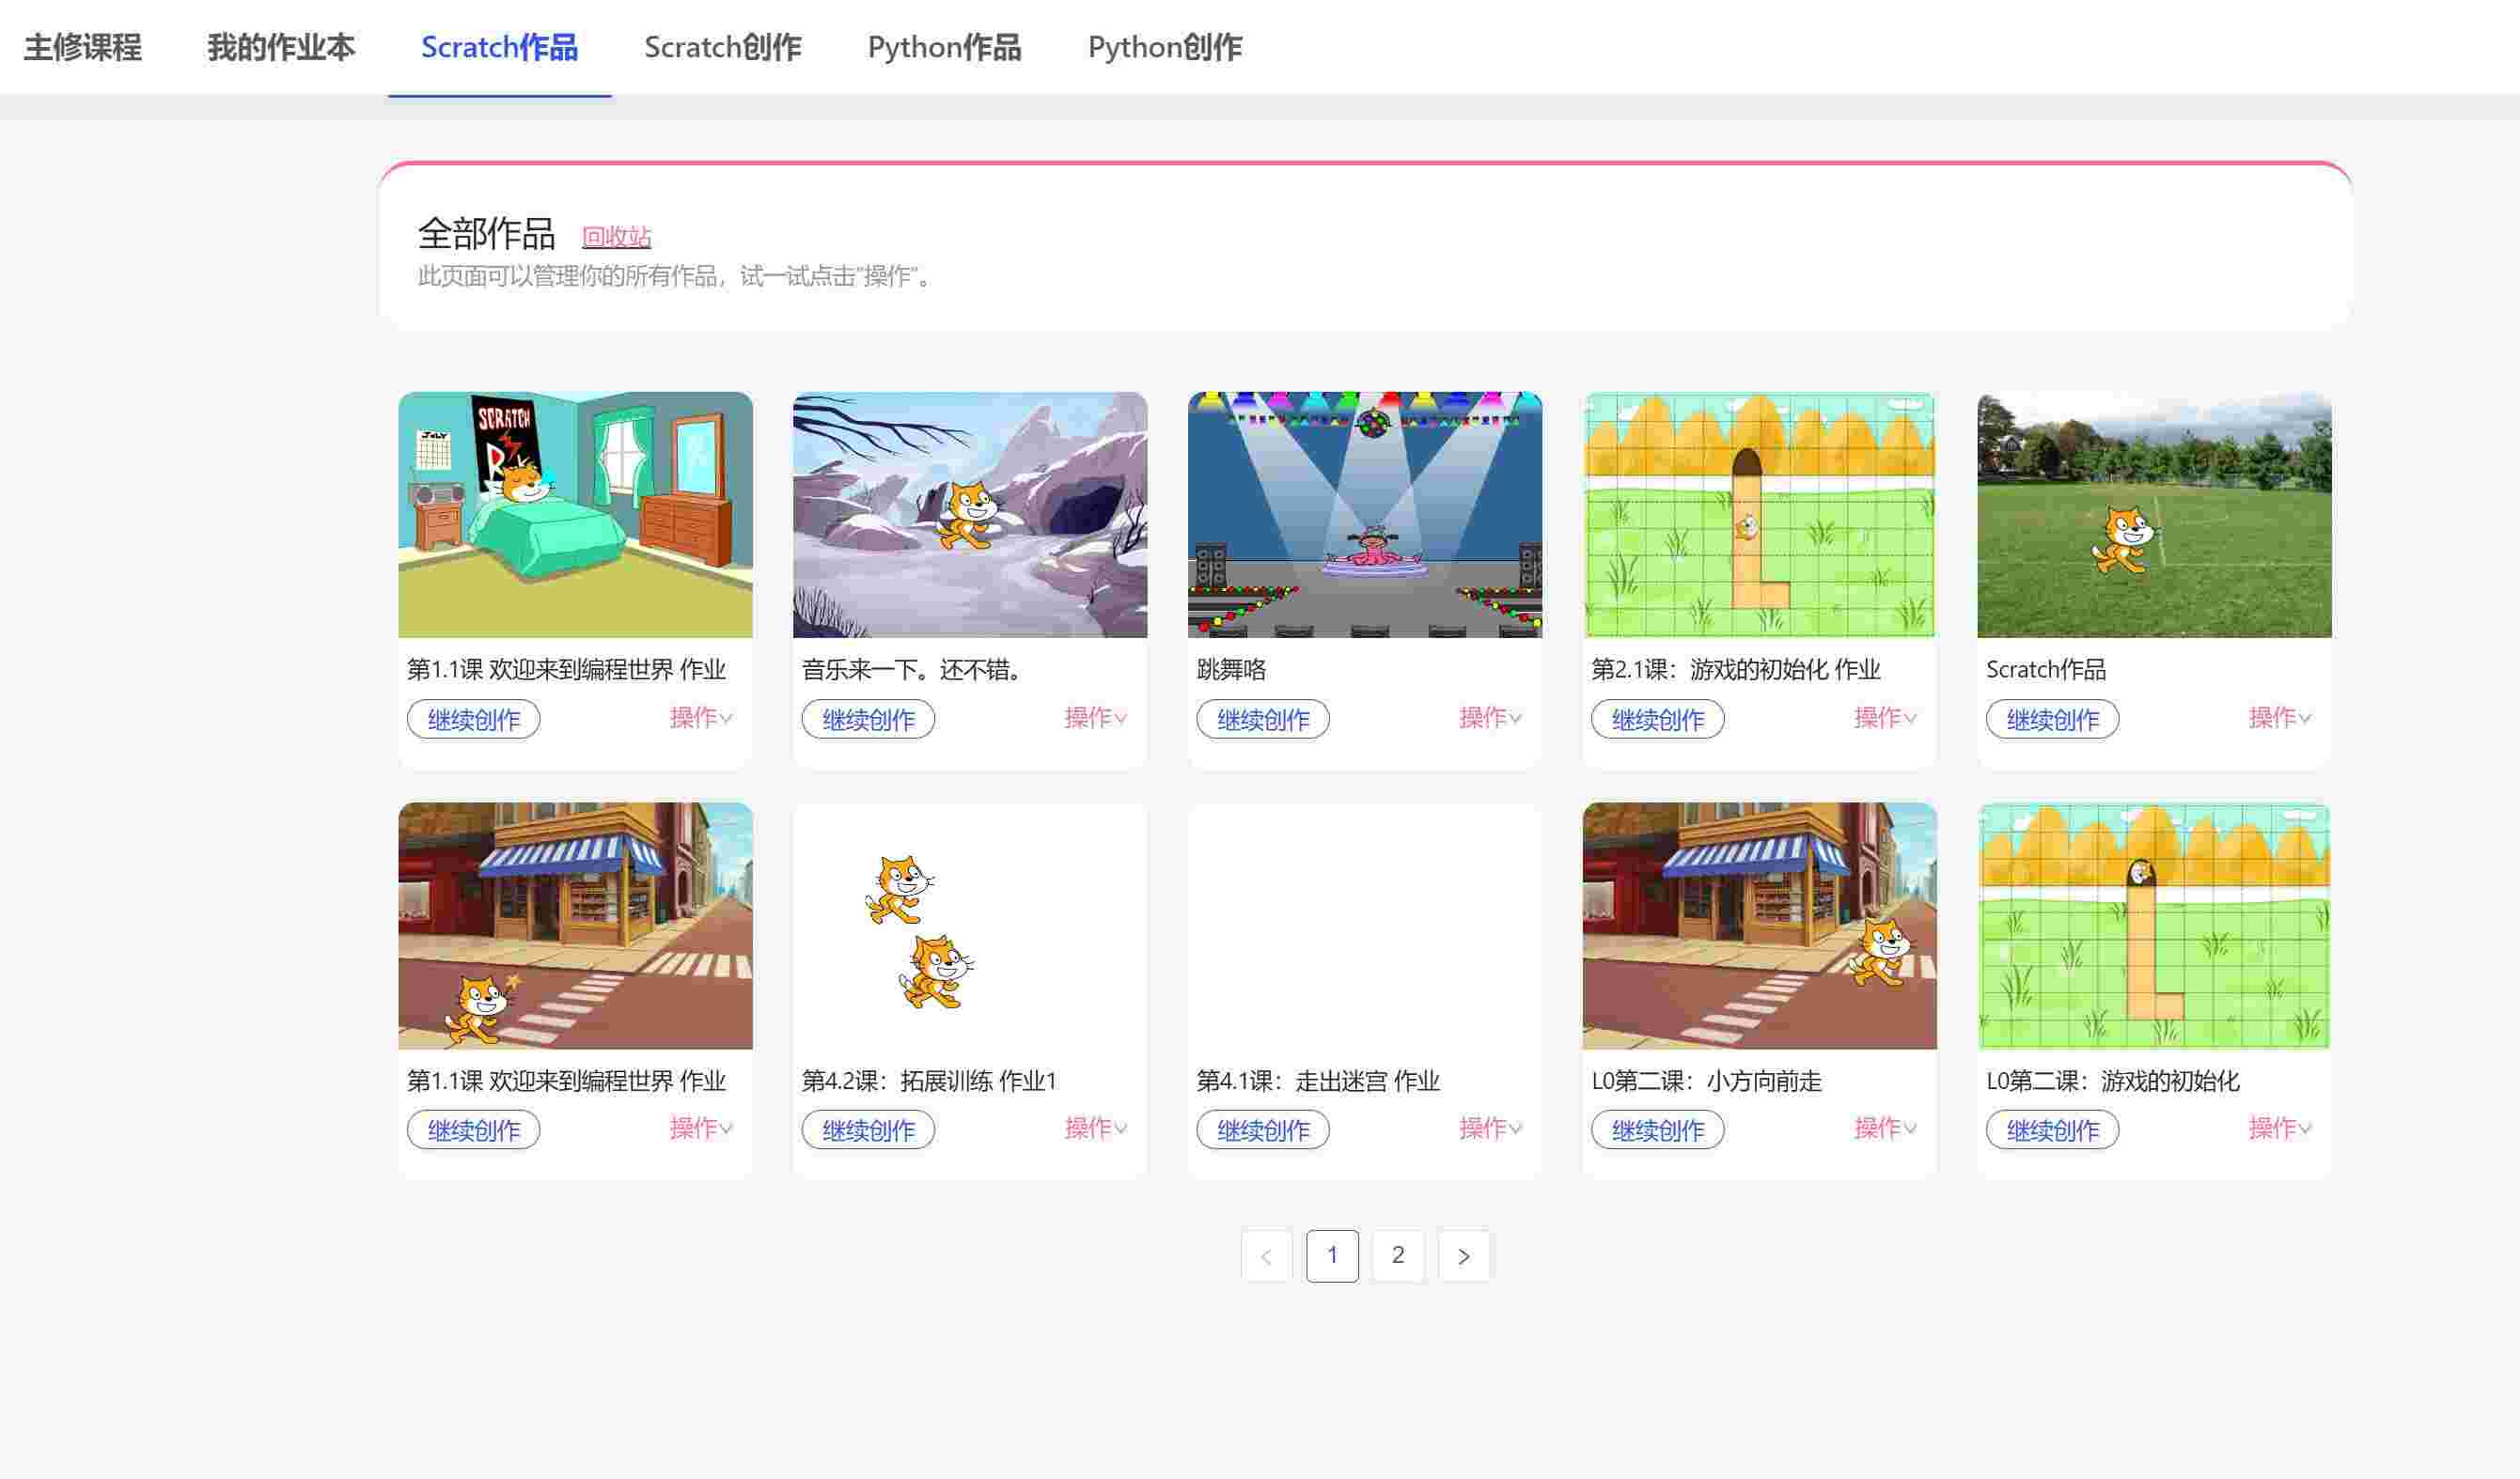Image resolution: width=2520 pixels, height=1479 pixels.
Task: Continue creating the 跳舞咯 project
Action: tap(1262, 719)
